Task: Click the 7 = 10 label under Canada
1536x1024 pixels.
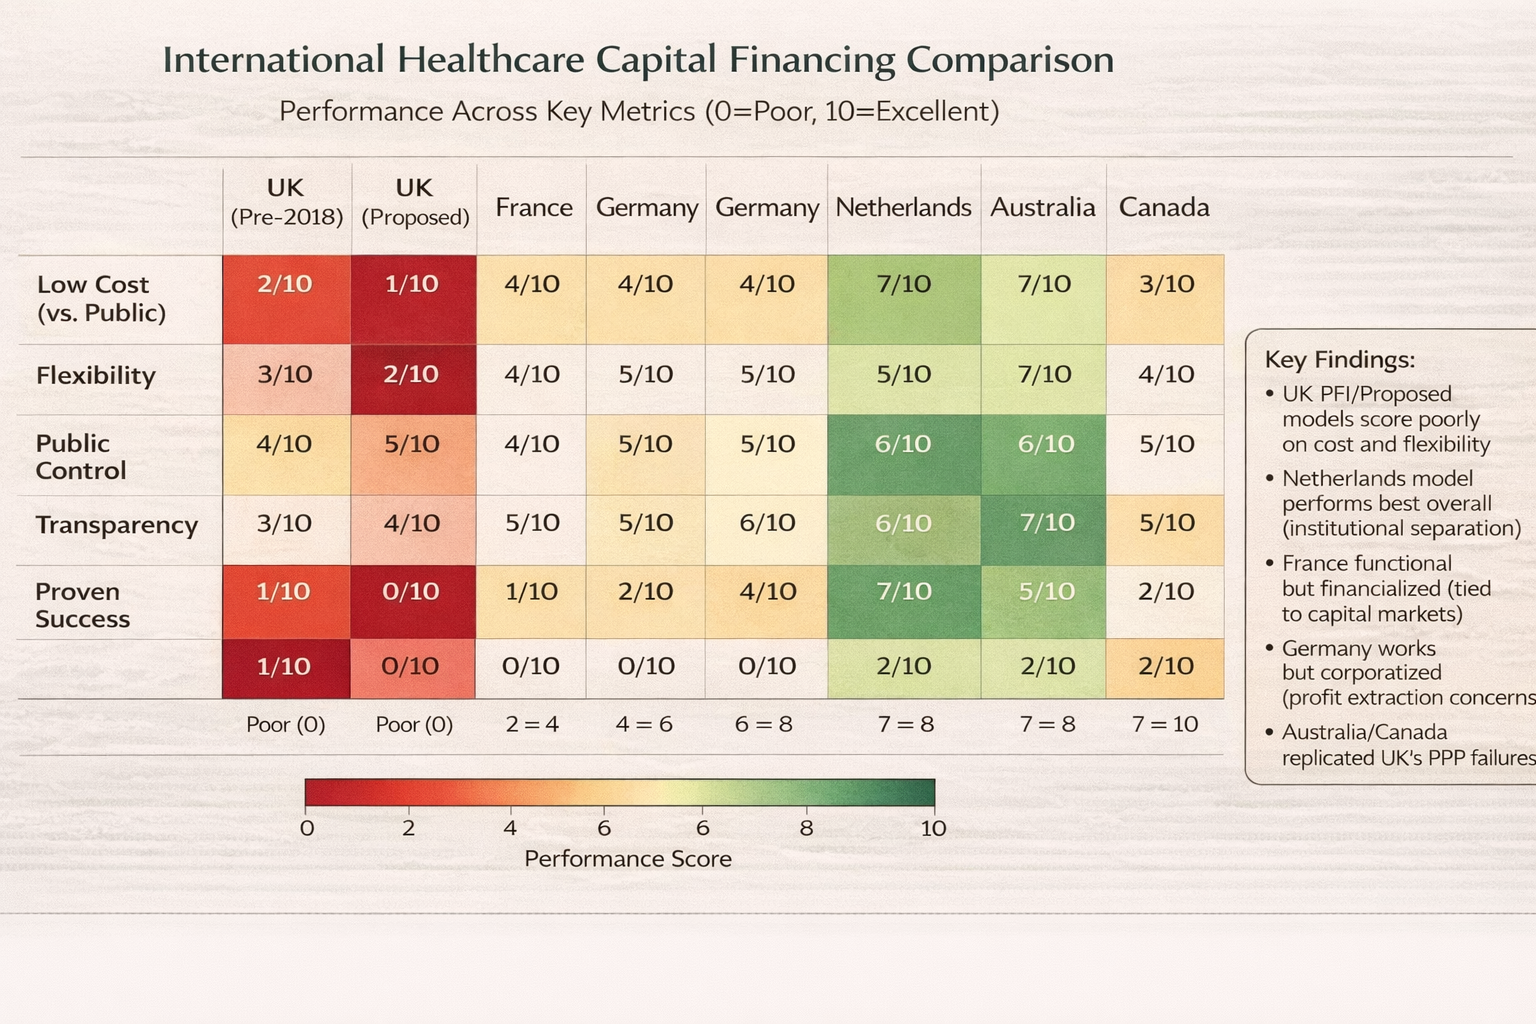Action: click(1165, 724)
